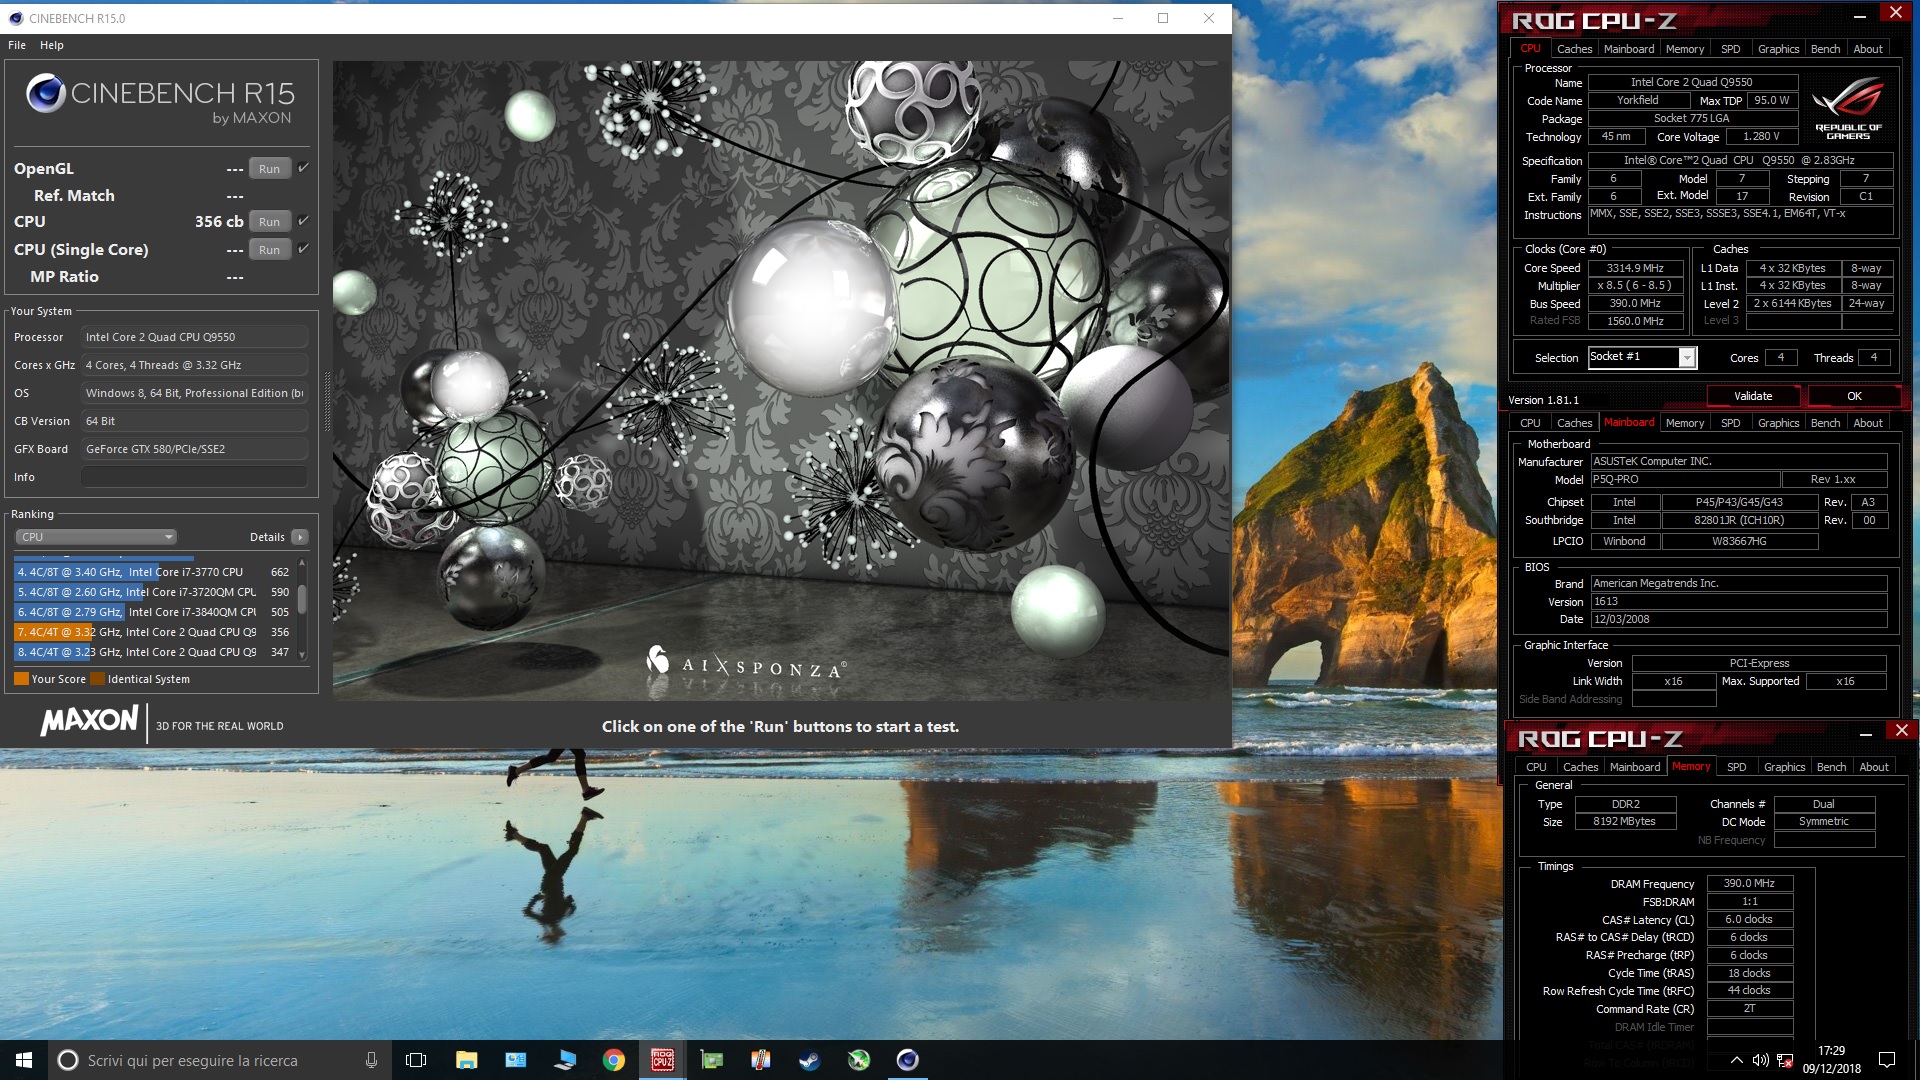
Task: Click the Identical System color swatch
Action: pyautogui.click(x=97, y=679)
